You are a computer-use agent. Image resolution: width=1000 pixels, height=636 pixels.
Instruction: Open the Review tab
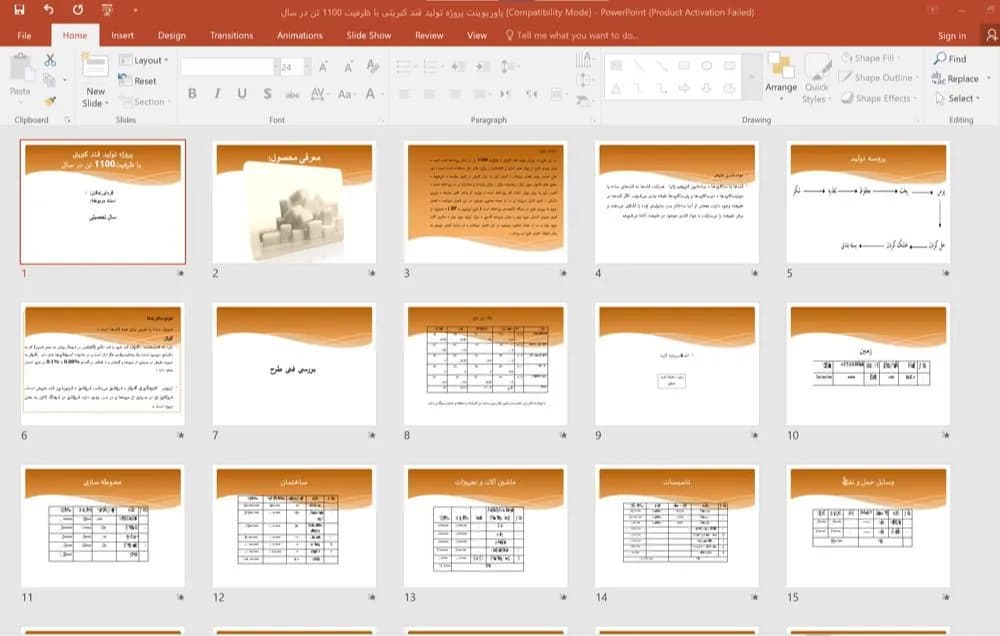[429, 35]
